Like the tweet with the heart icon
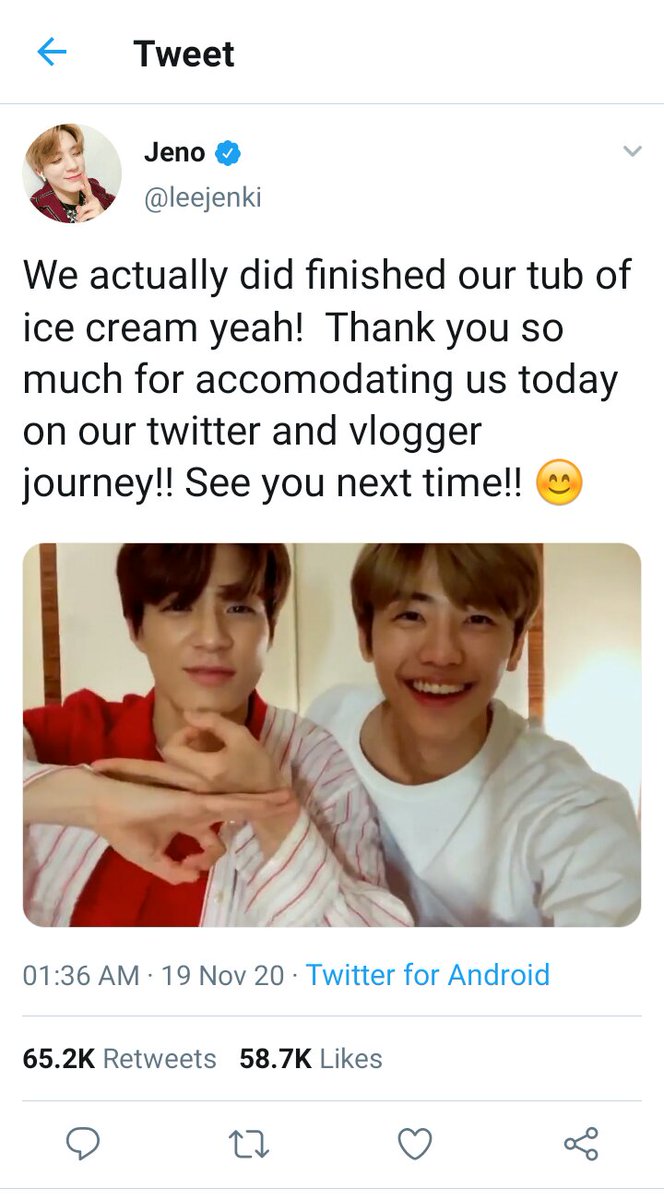The image size is (664, 1200). (x=415, y=1143)
